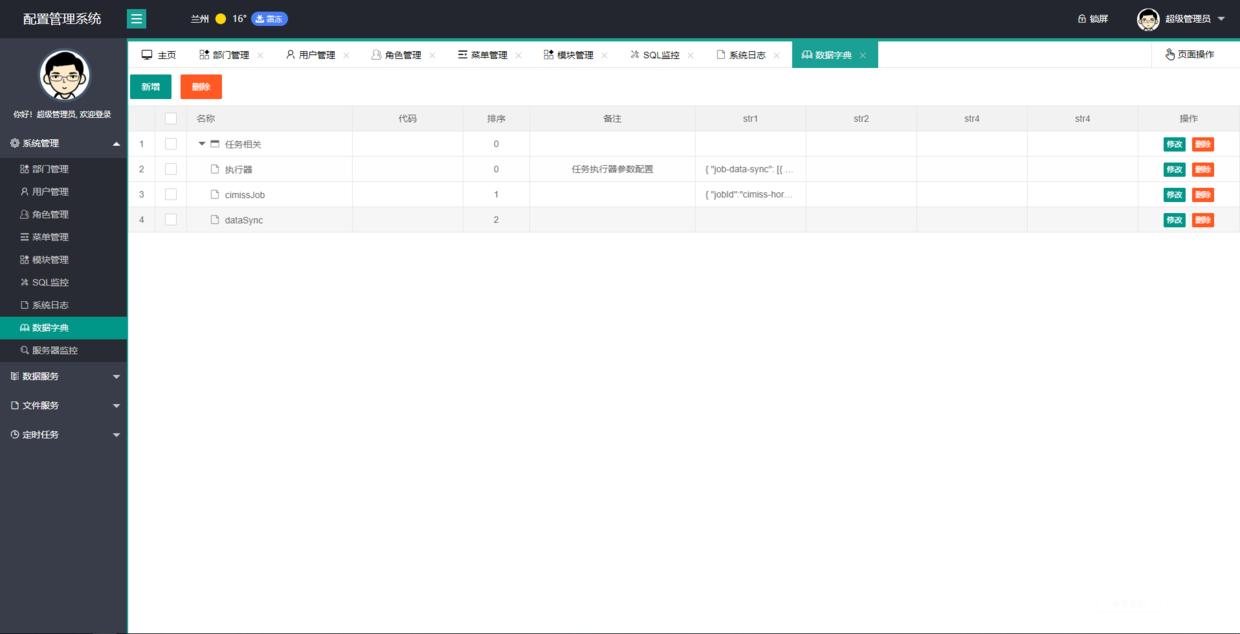Click the green 新增 button
Screen dimensions: 1240x634
150,87
